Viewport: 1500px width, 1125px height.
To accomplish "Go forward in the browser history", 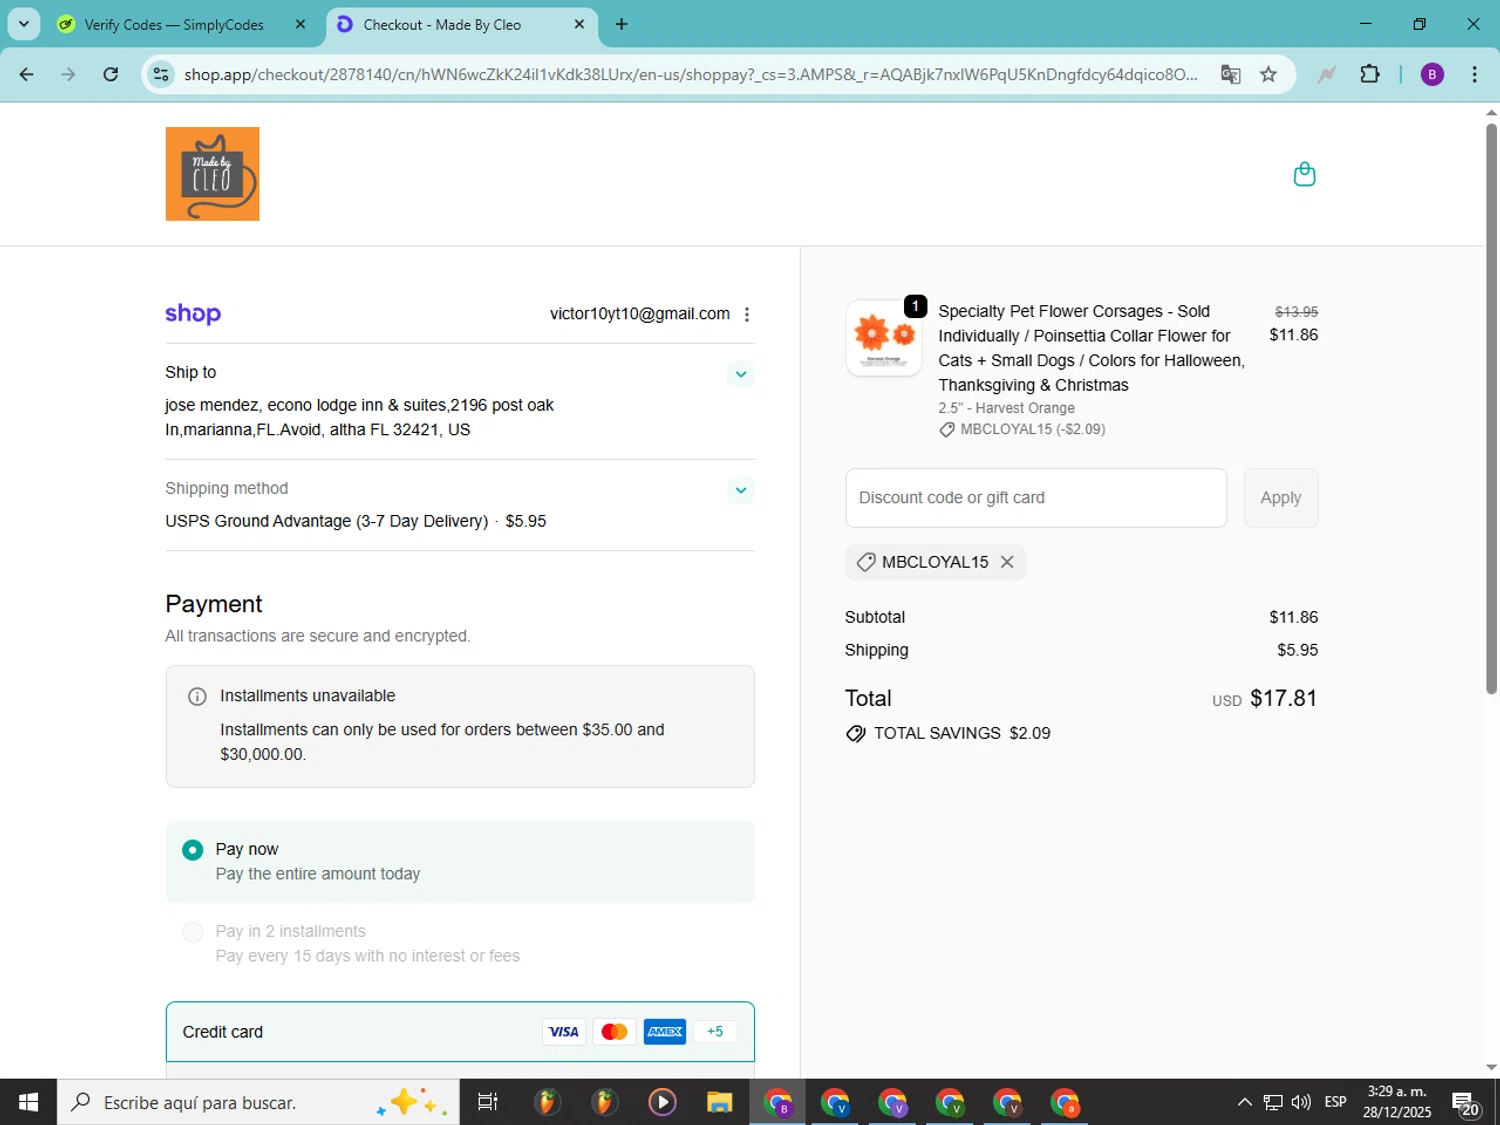I will 68,74.
